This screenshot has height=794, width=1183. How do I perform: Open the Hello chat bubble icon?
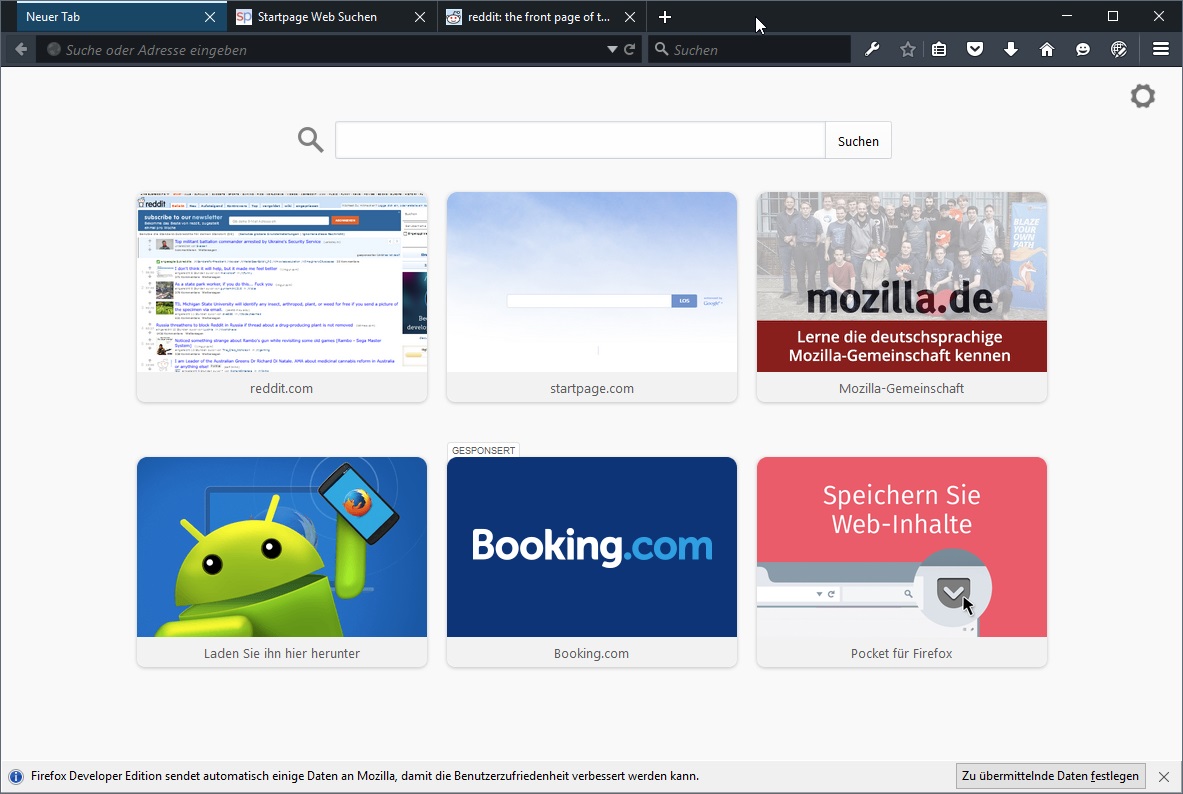click(x=1083, y=50)
